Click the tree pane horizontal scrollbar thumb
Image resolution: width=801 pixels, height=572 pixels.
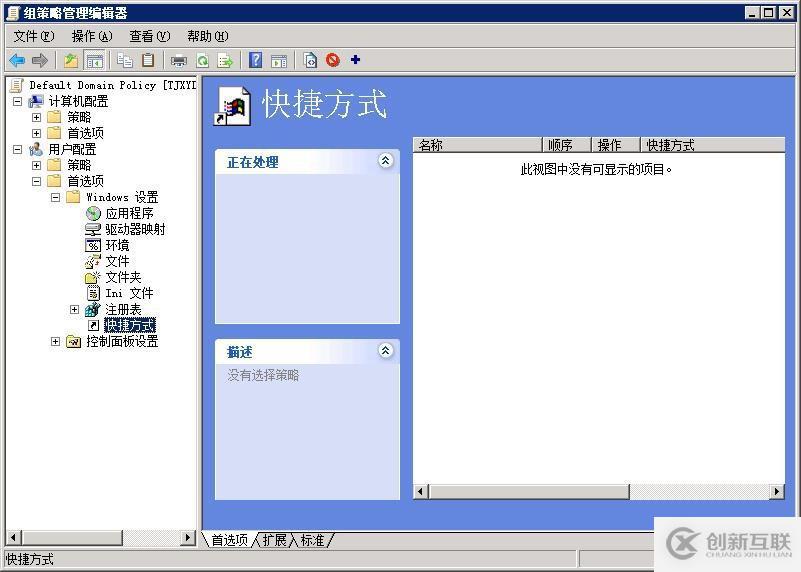coord(72,537)
